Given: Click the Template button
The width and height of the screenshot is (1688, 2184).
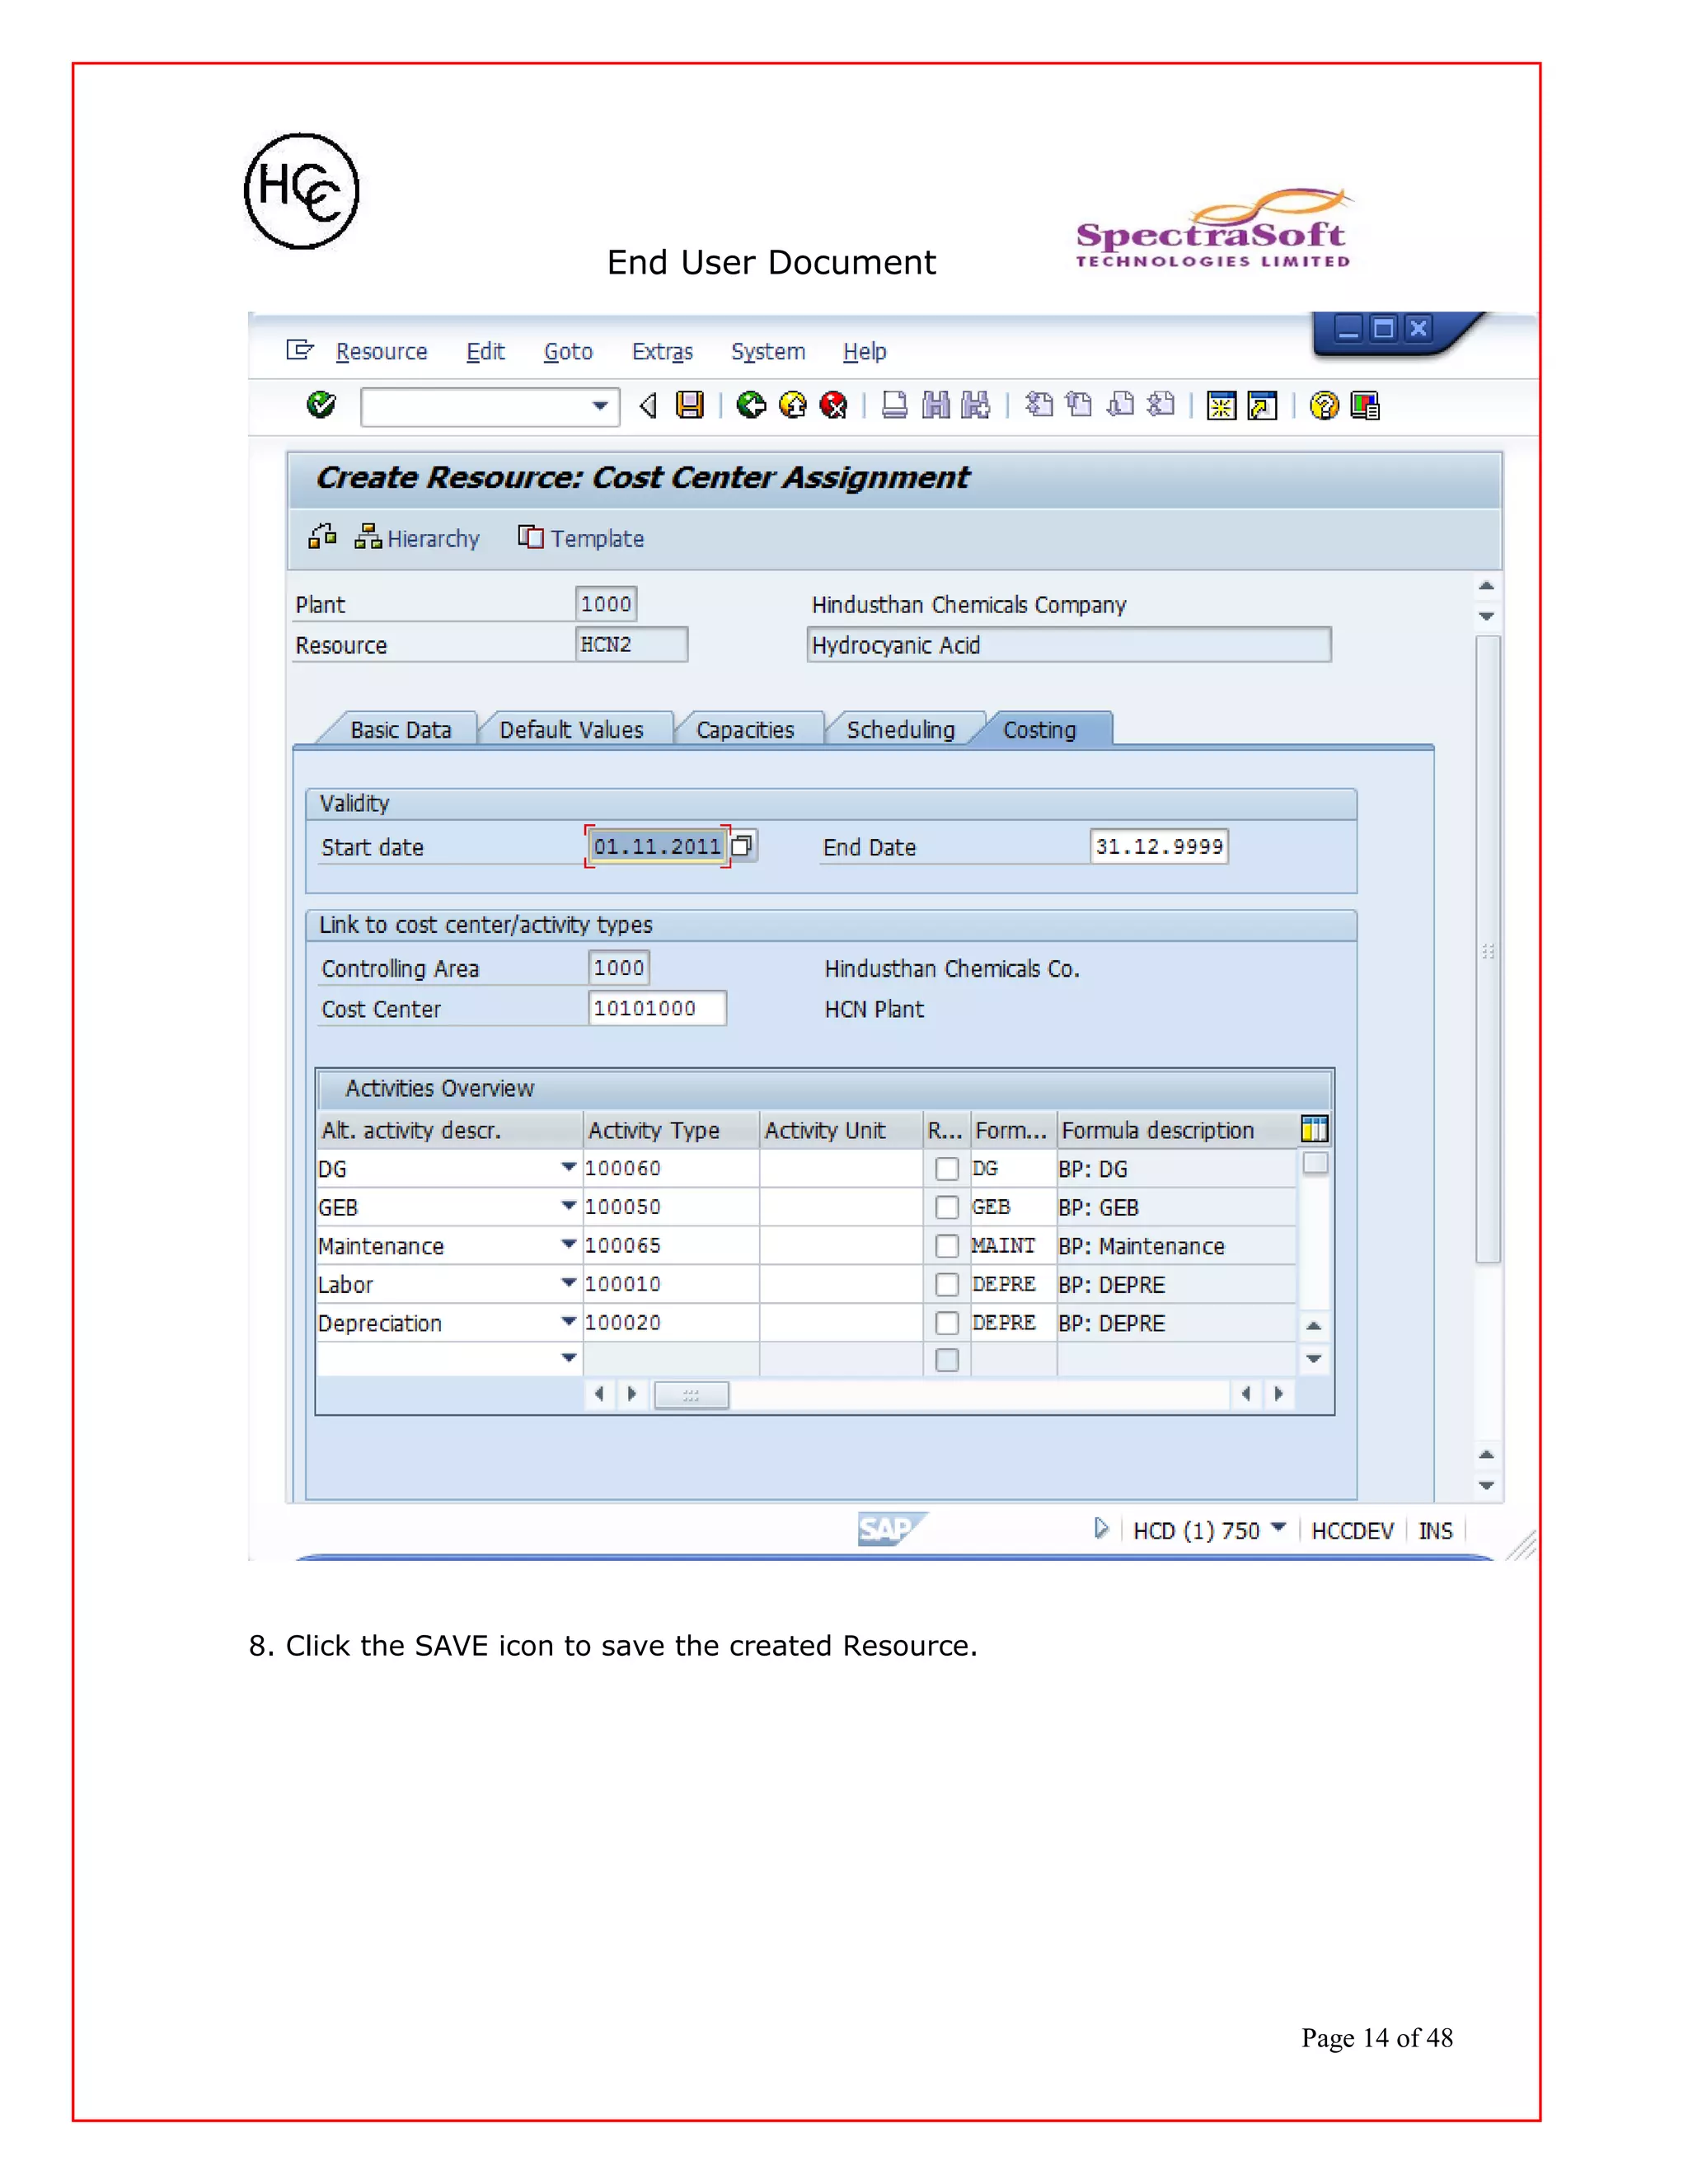Looking at the screenshot, I should pyautogui.click(x=581, y=538).
